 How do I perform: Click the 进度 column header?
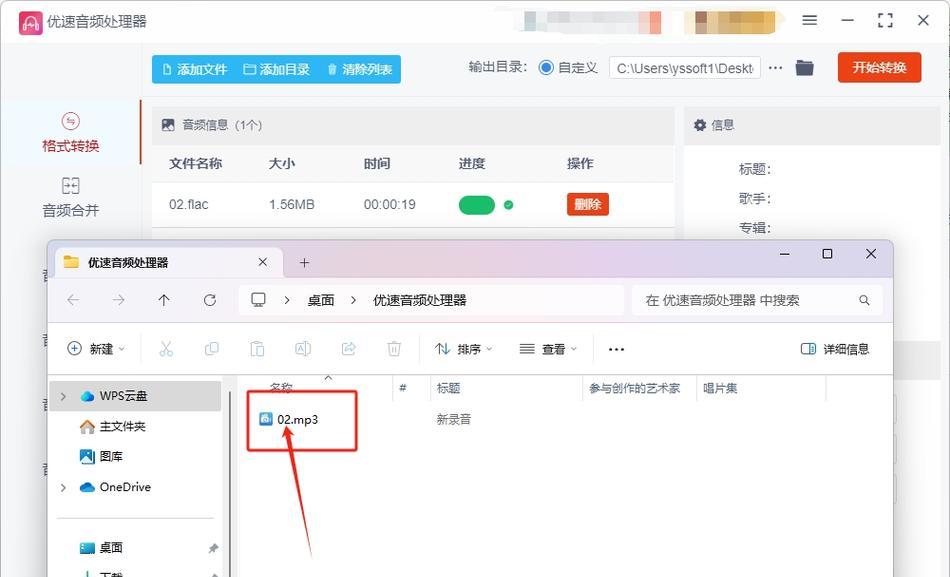(x=471, y=163)
